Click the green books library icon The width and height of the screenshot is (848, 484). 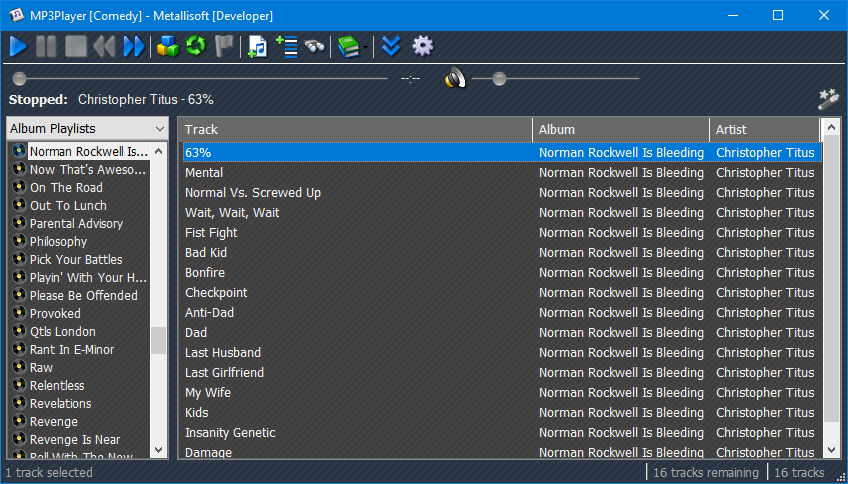(347, 46)
